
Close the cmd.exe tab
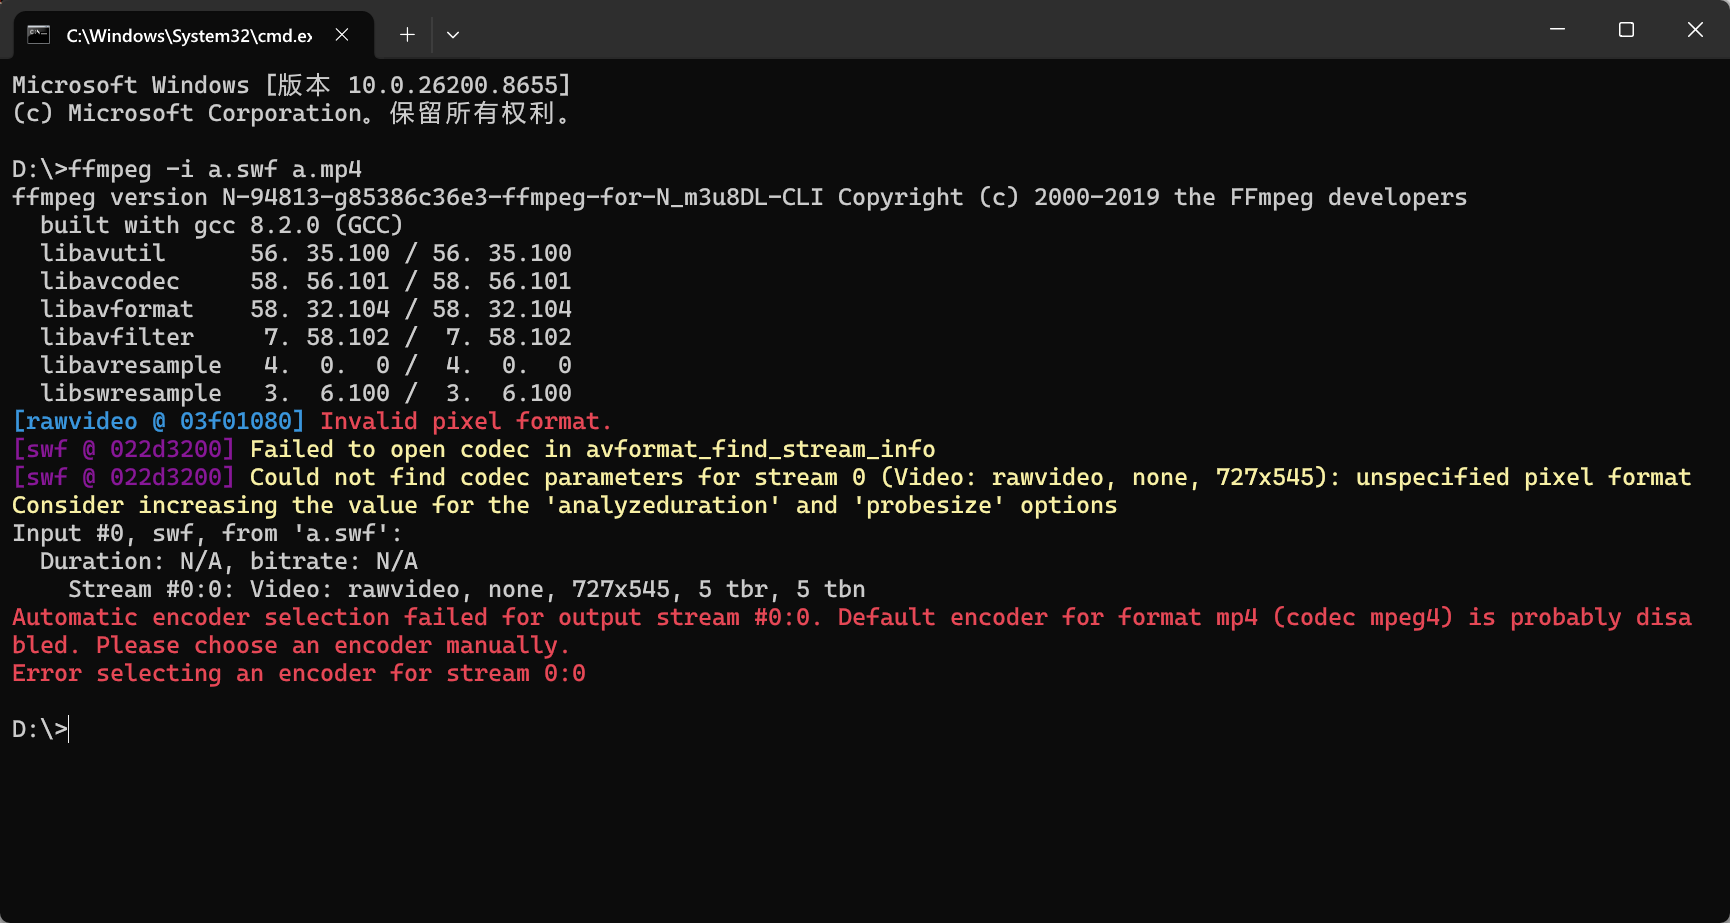[342, 35]
